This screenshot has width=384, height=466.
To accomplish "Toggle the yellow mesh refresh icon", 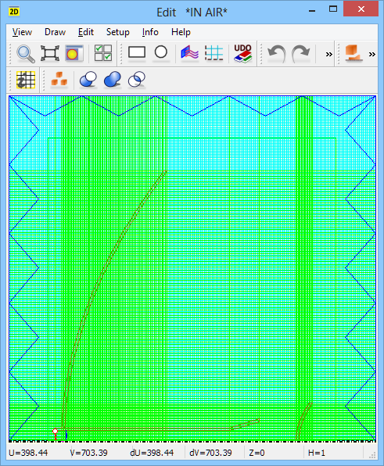I will point(26,80).
